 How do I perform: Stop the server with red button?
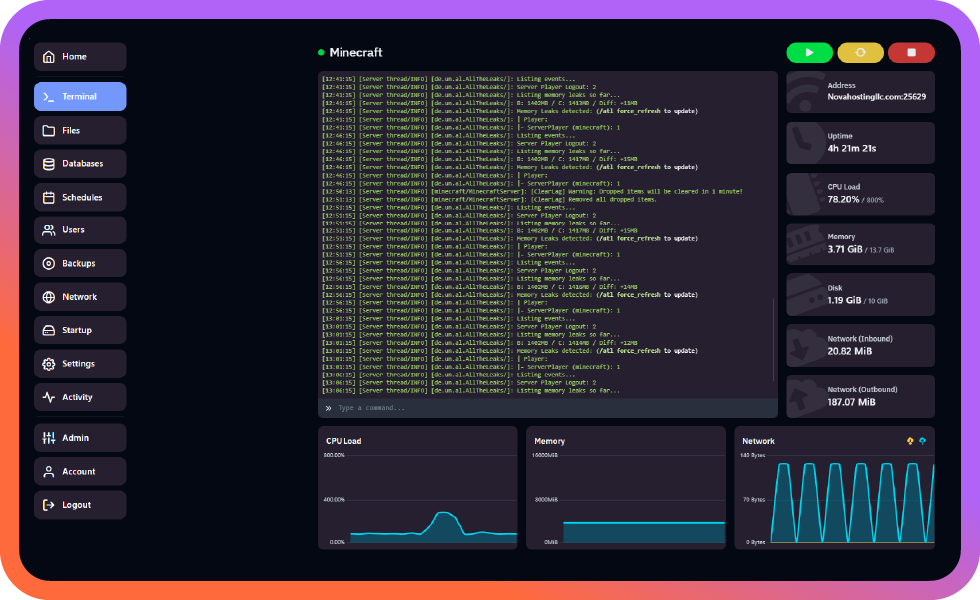click(x=911, y=52)
